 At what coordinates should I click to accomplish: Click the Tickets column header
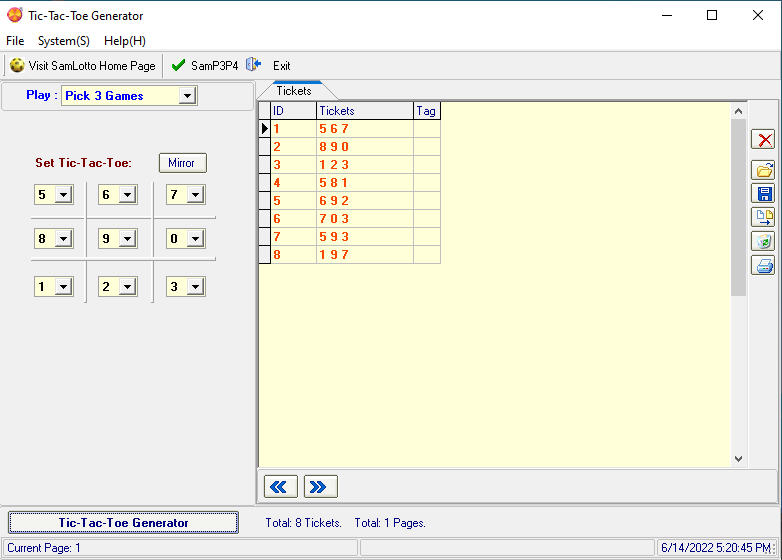(x=365, y=111)
